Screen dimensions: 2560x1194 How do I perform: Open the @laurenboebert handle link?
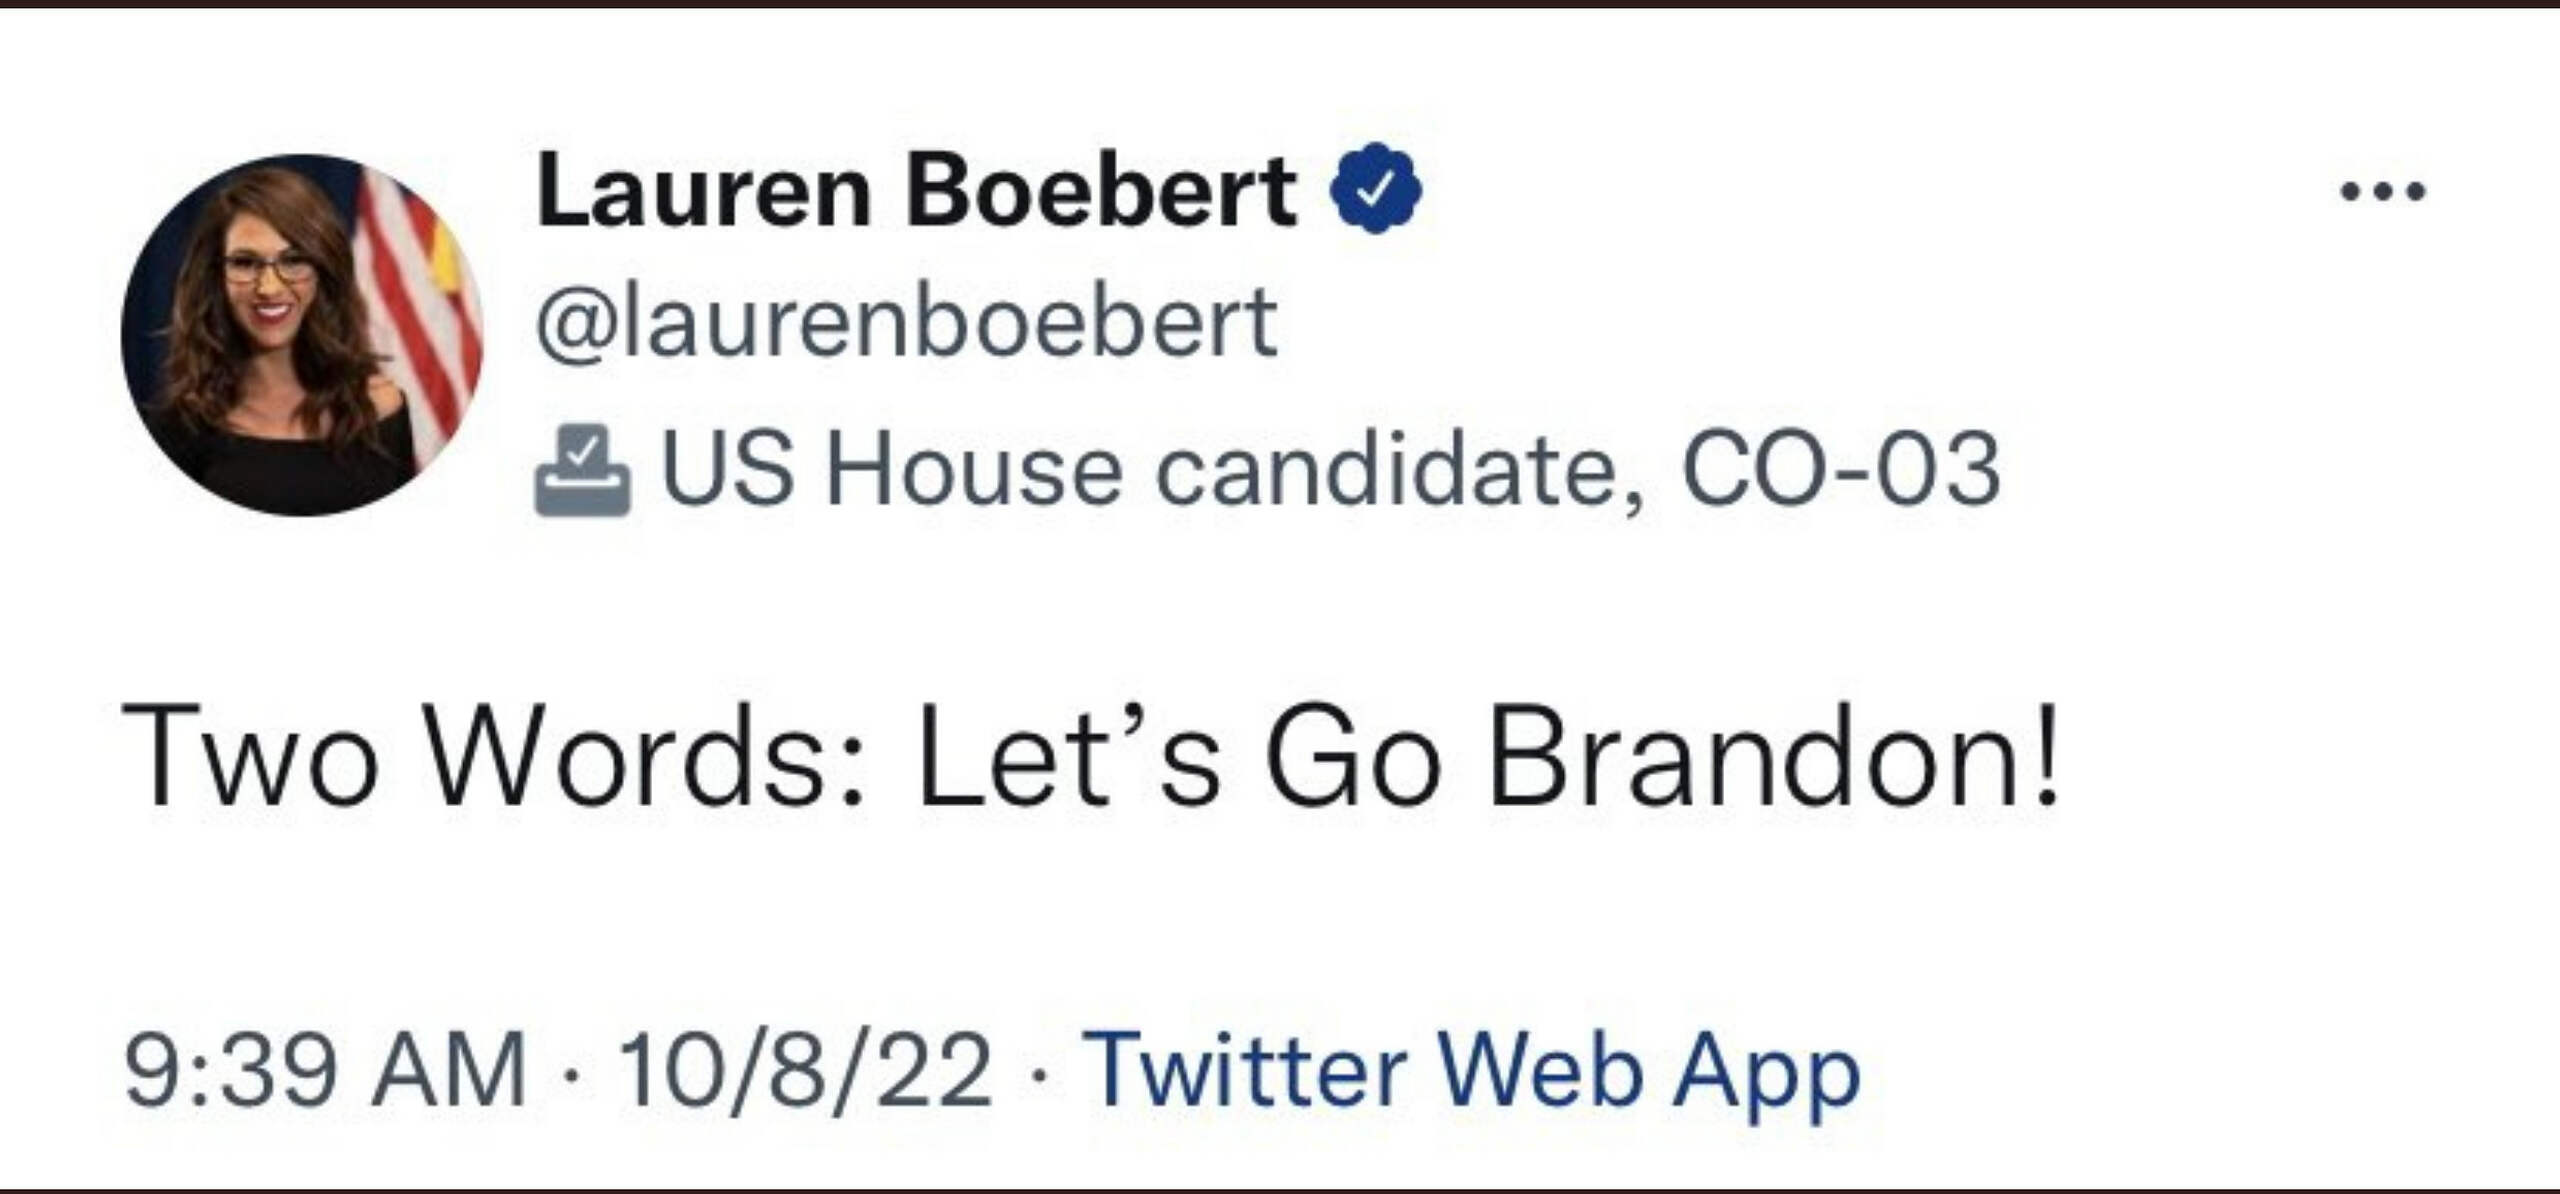pos(906,322)
